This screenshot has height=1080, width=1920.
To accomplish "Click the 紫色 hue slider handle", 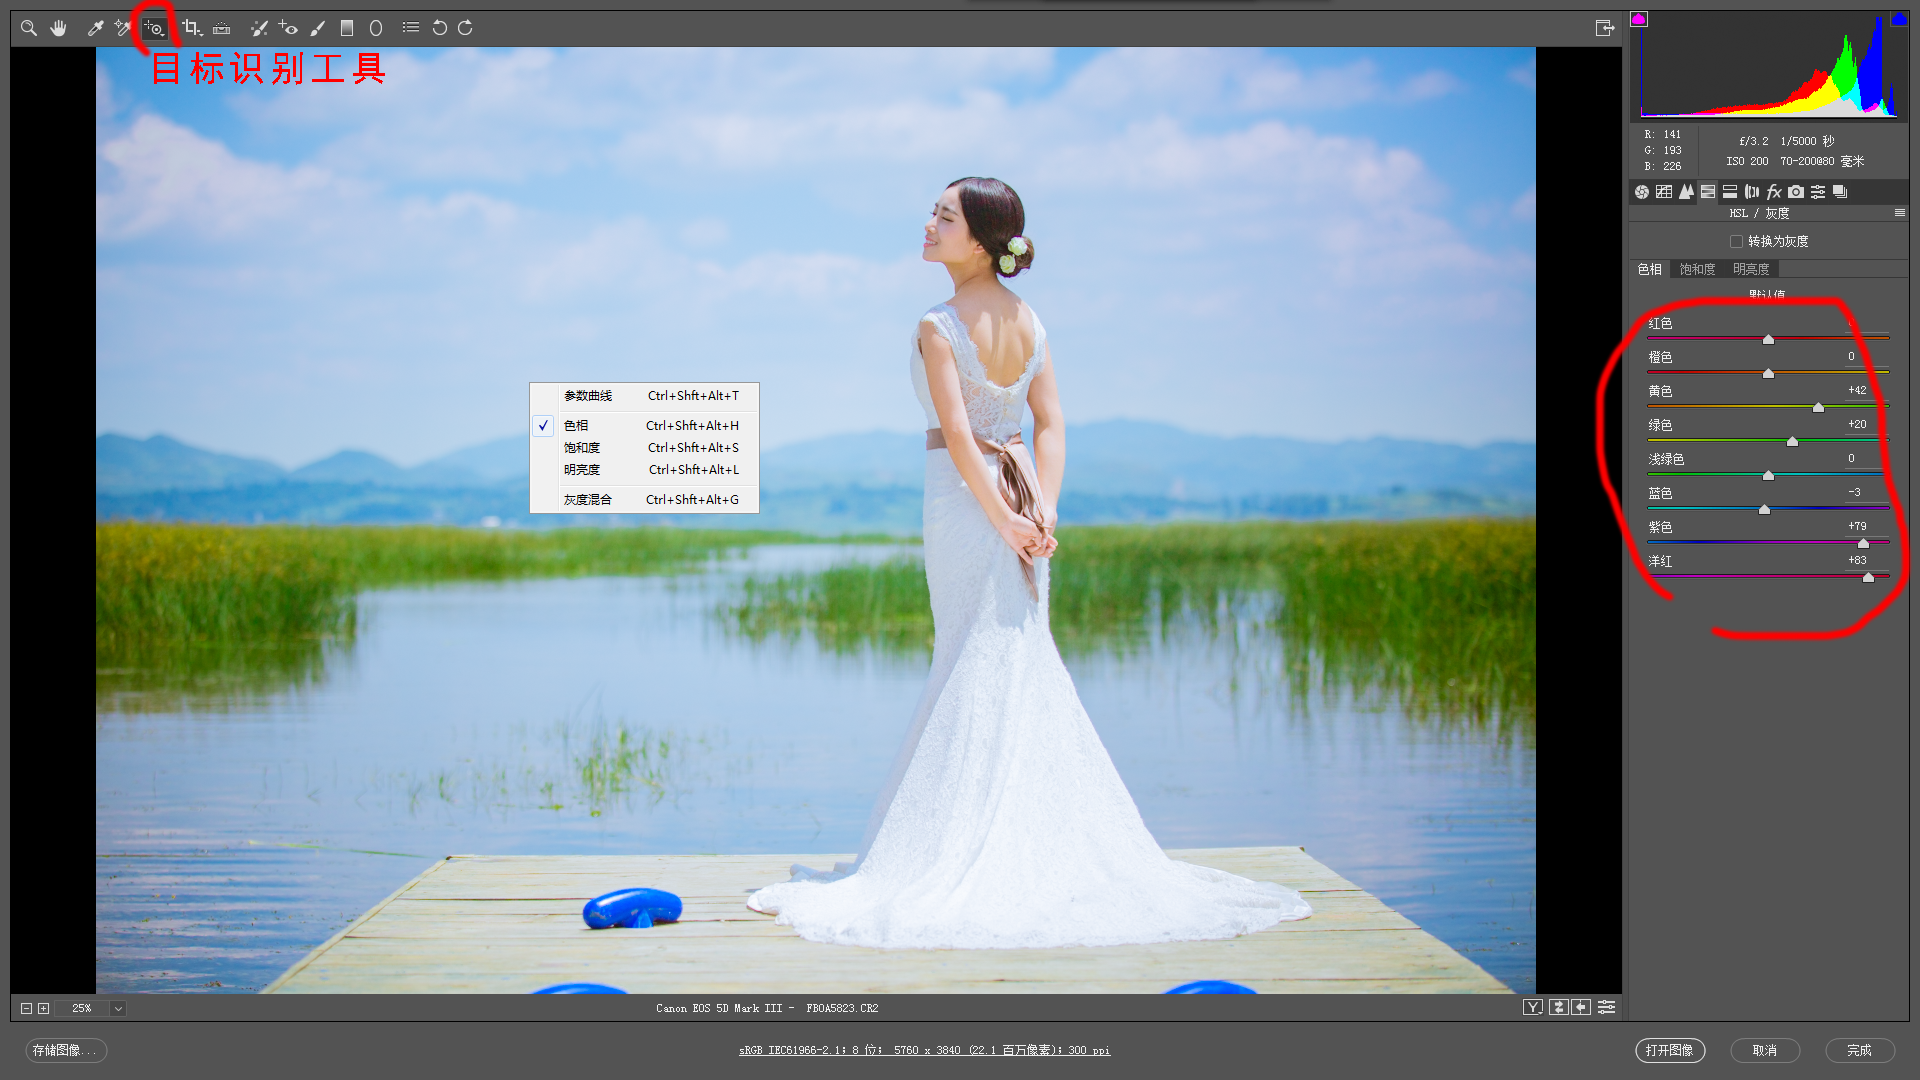I will pyautogui.click(x=1863, y=544).
